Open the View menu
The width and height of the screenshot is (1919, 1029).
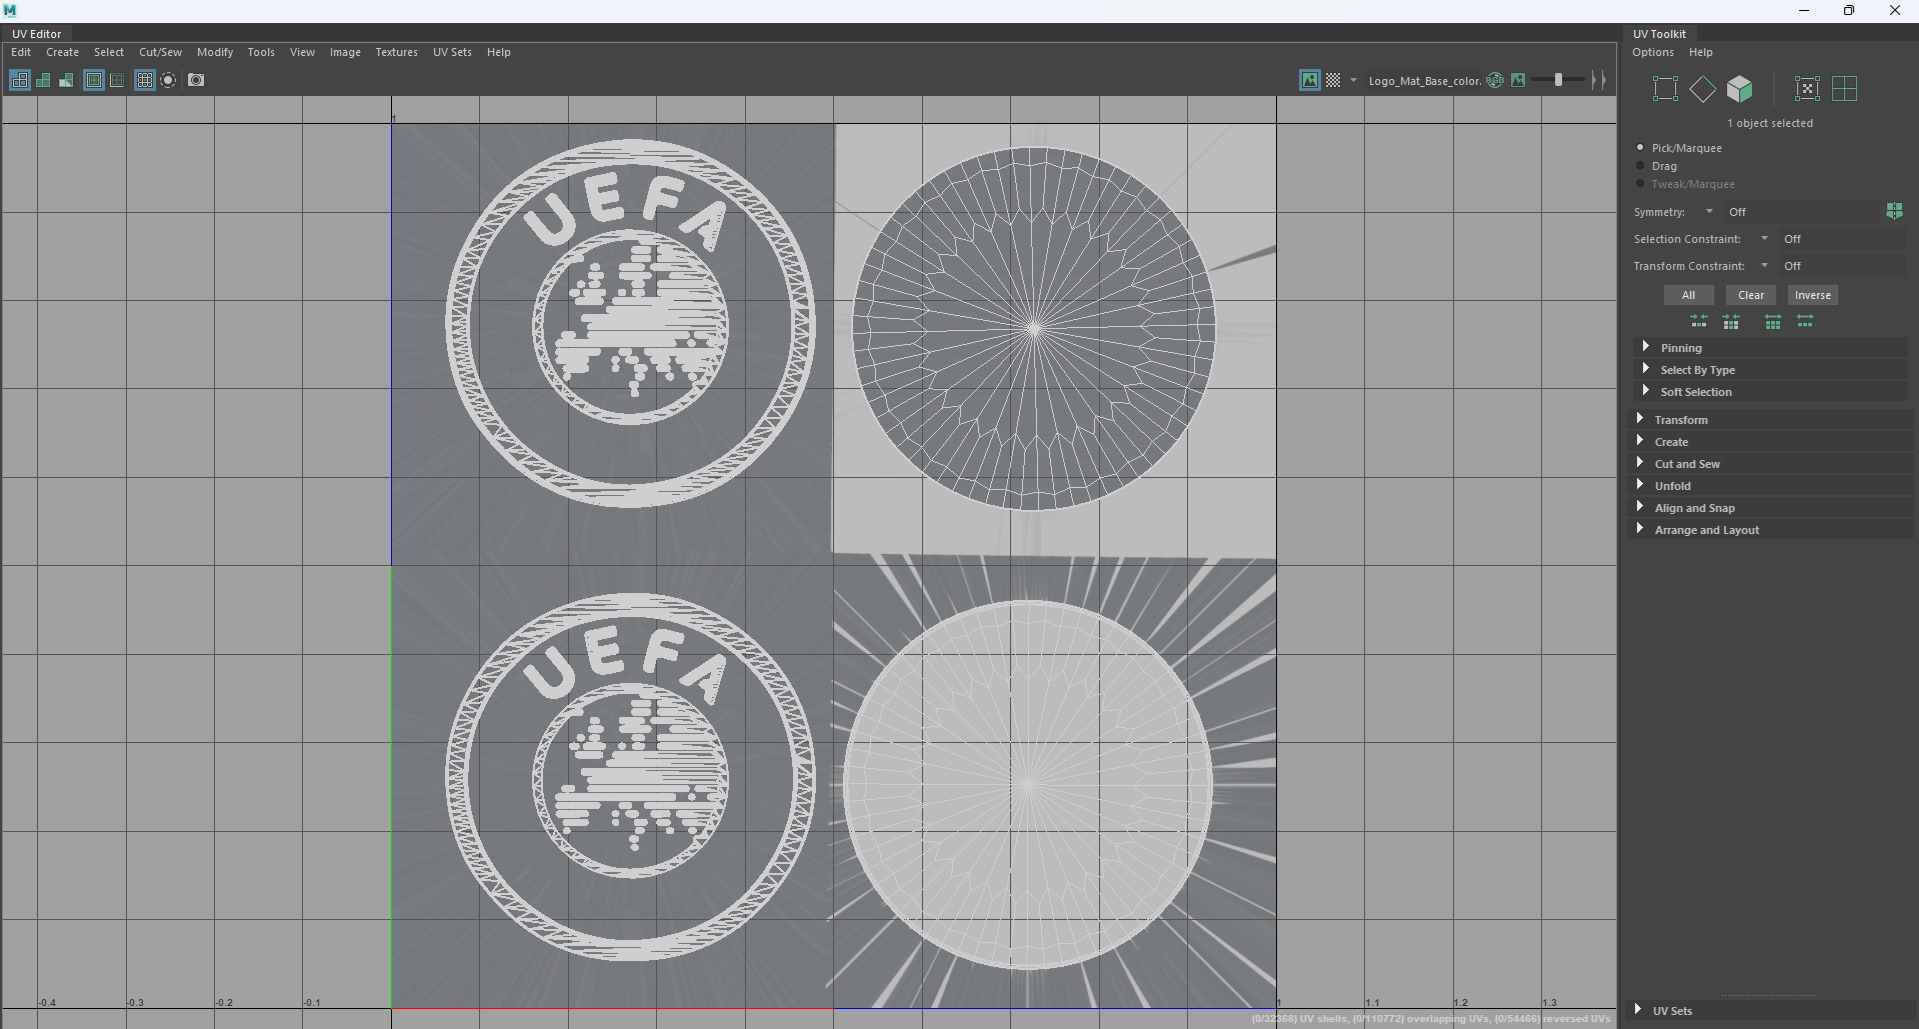click(302, 52)
